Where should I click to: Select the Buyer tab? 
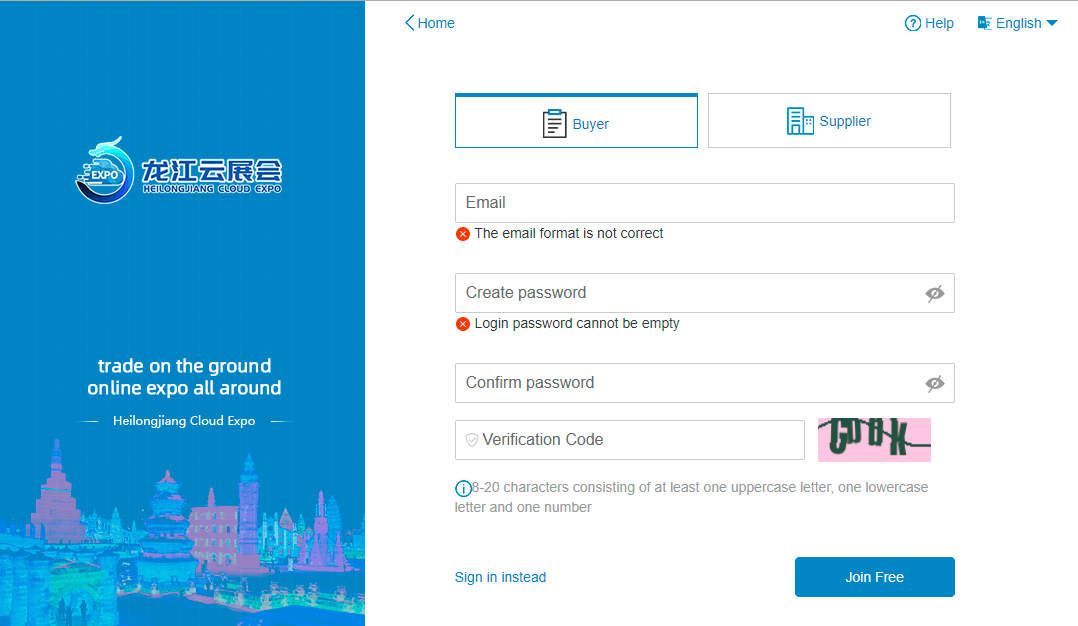[x=576, y=121]
